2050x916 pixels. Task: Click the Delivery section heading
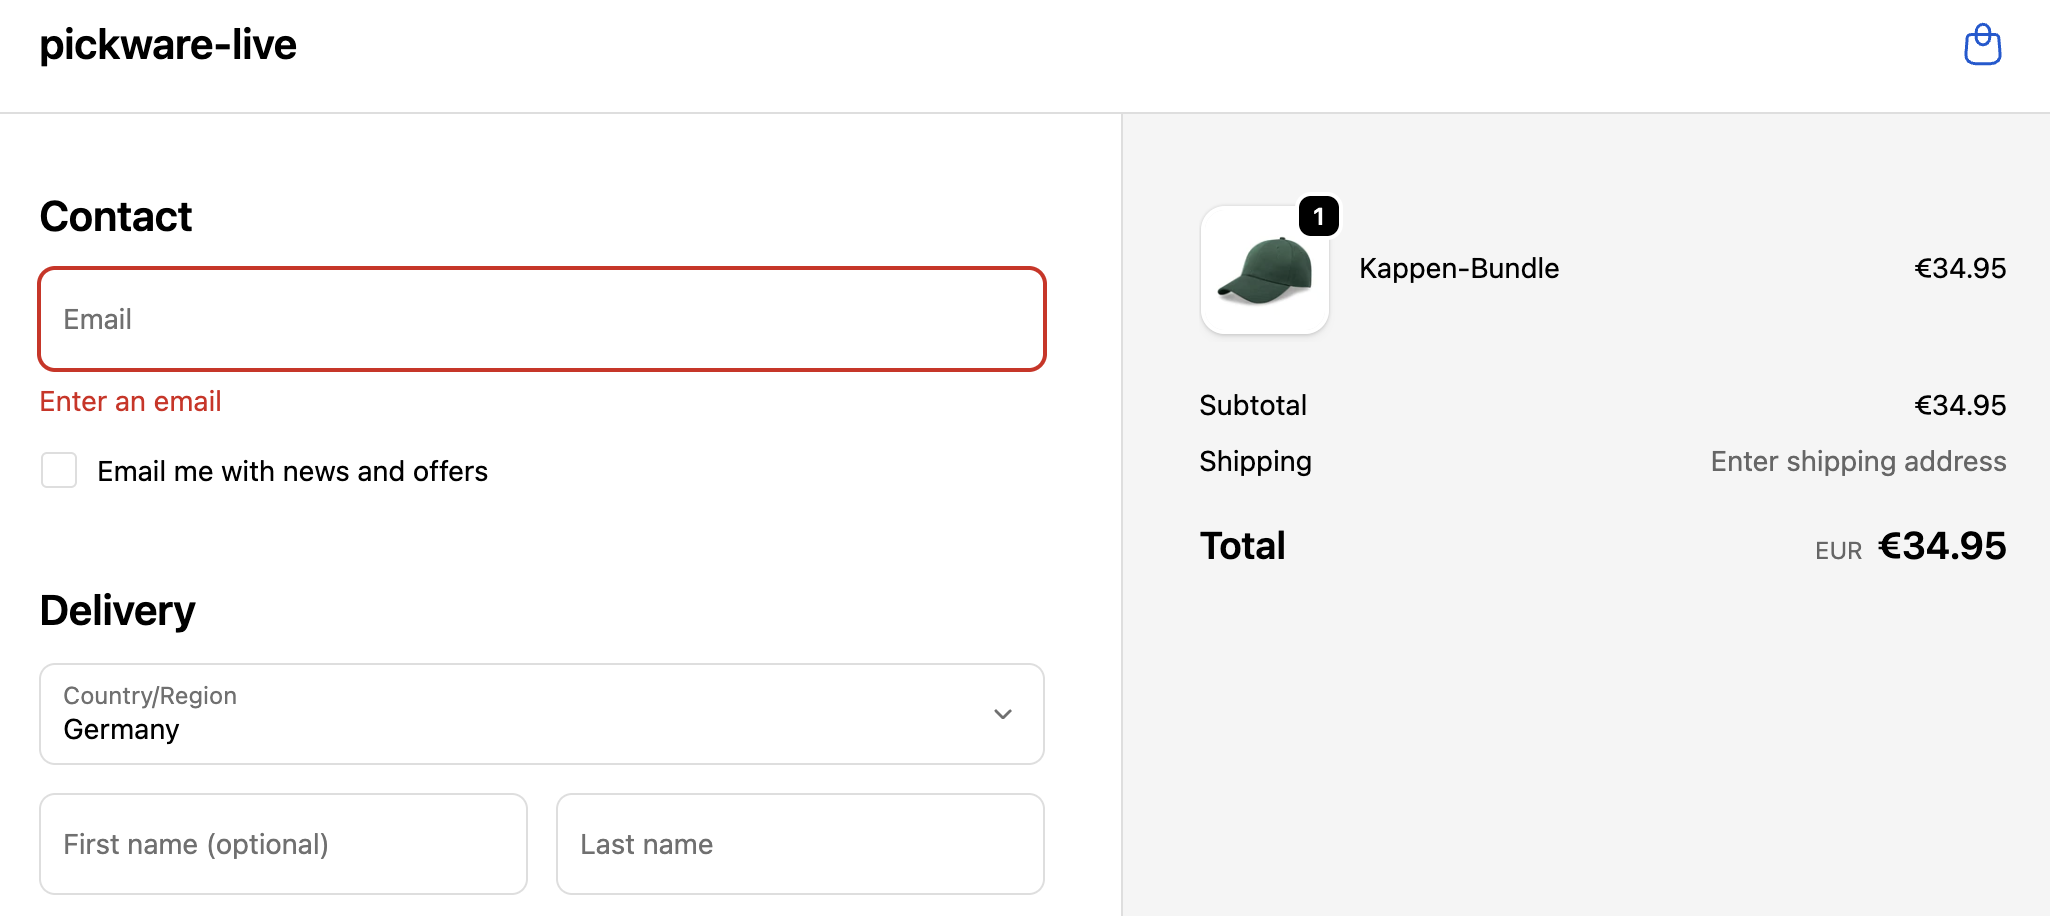click(118, 611)
